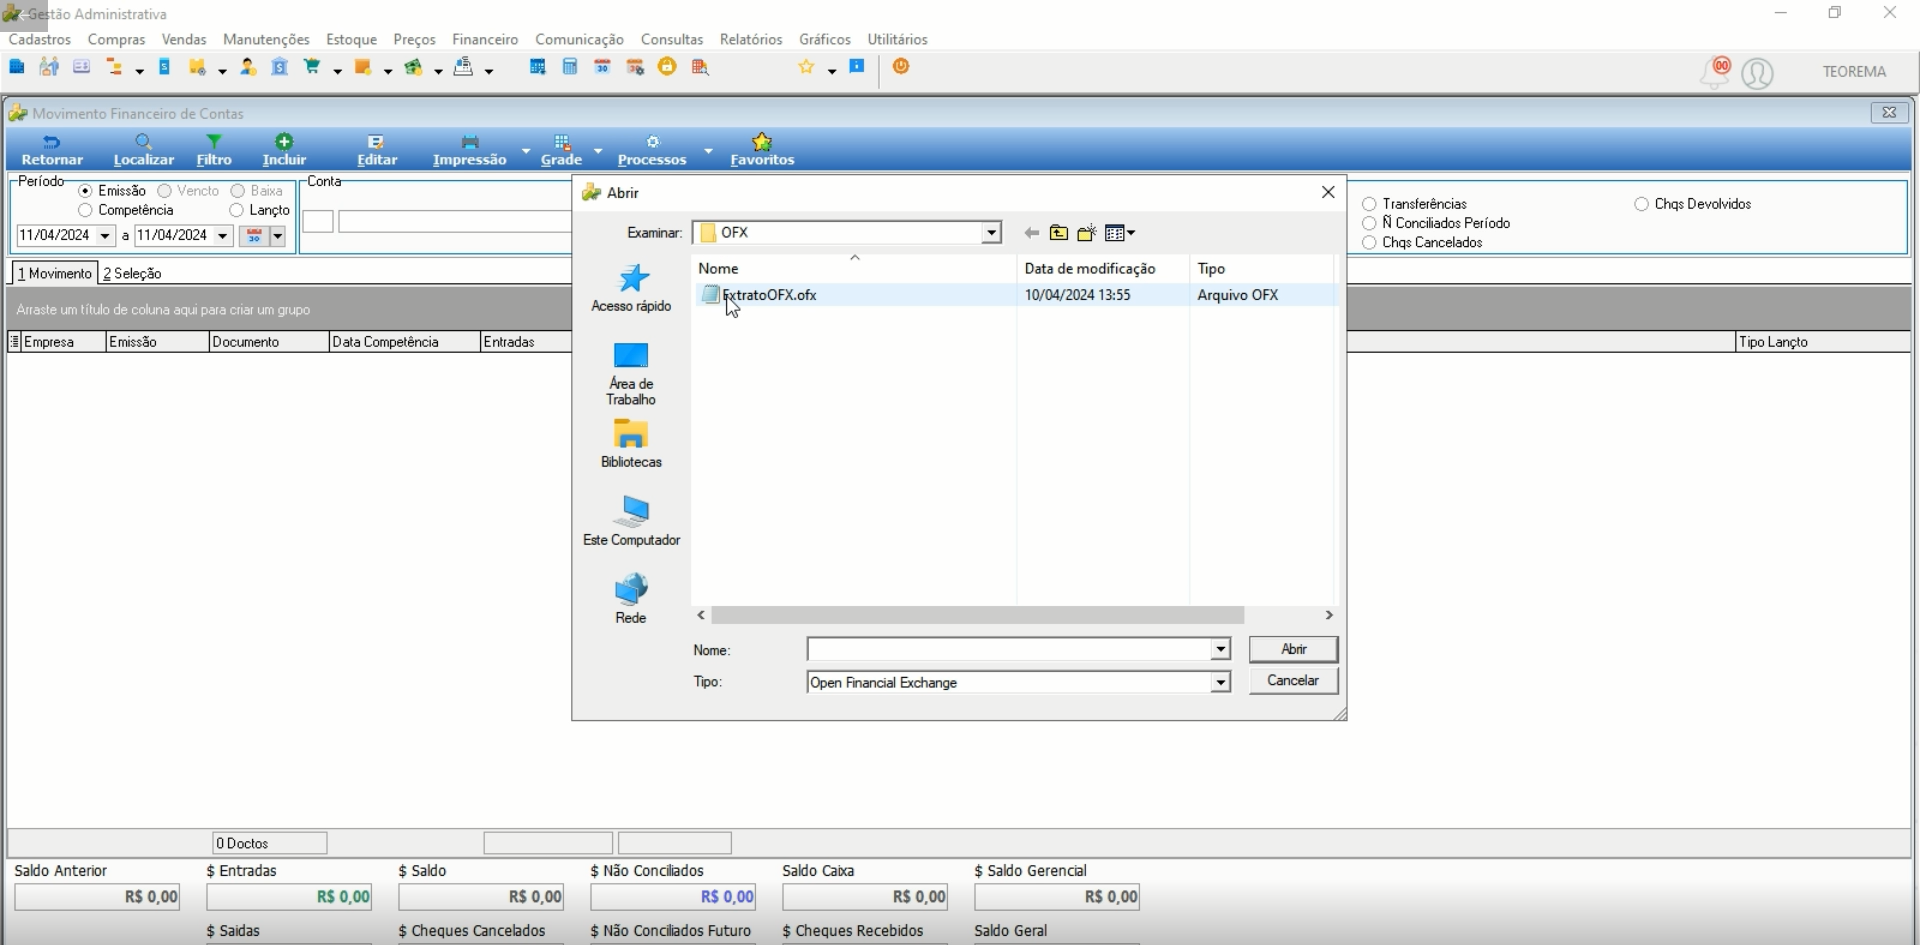Open the view menu dropdown in Abrir dialog
1920x945 pixels.
click(1120, 233)
